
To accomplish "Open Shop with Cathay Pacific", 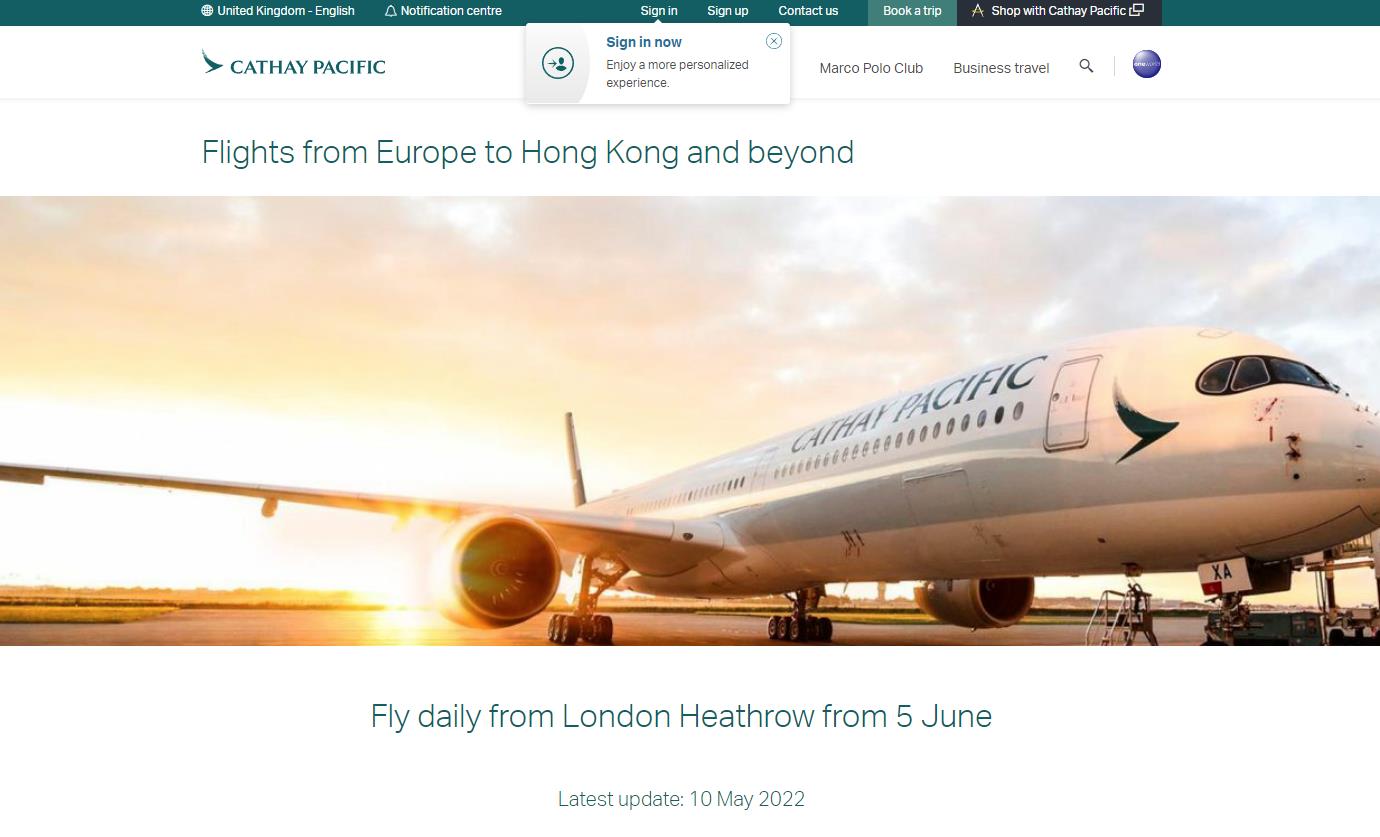I will [x=1059, y=12].
